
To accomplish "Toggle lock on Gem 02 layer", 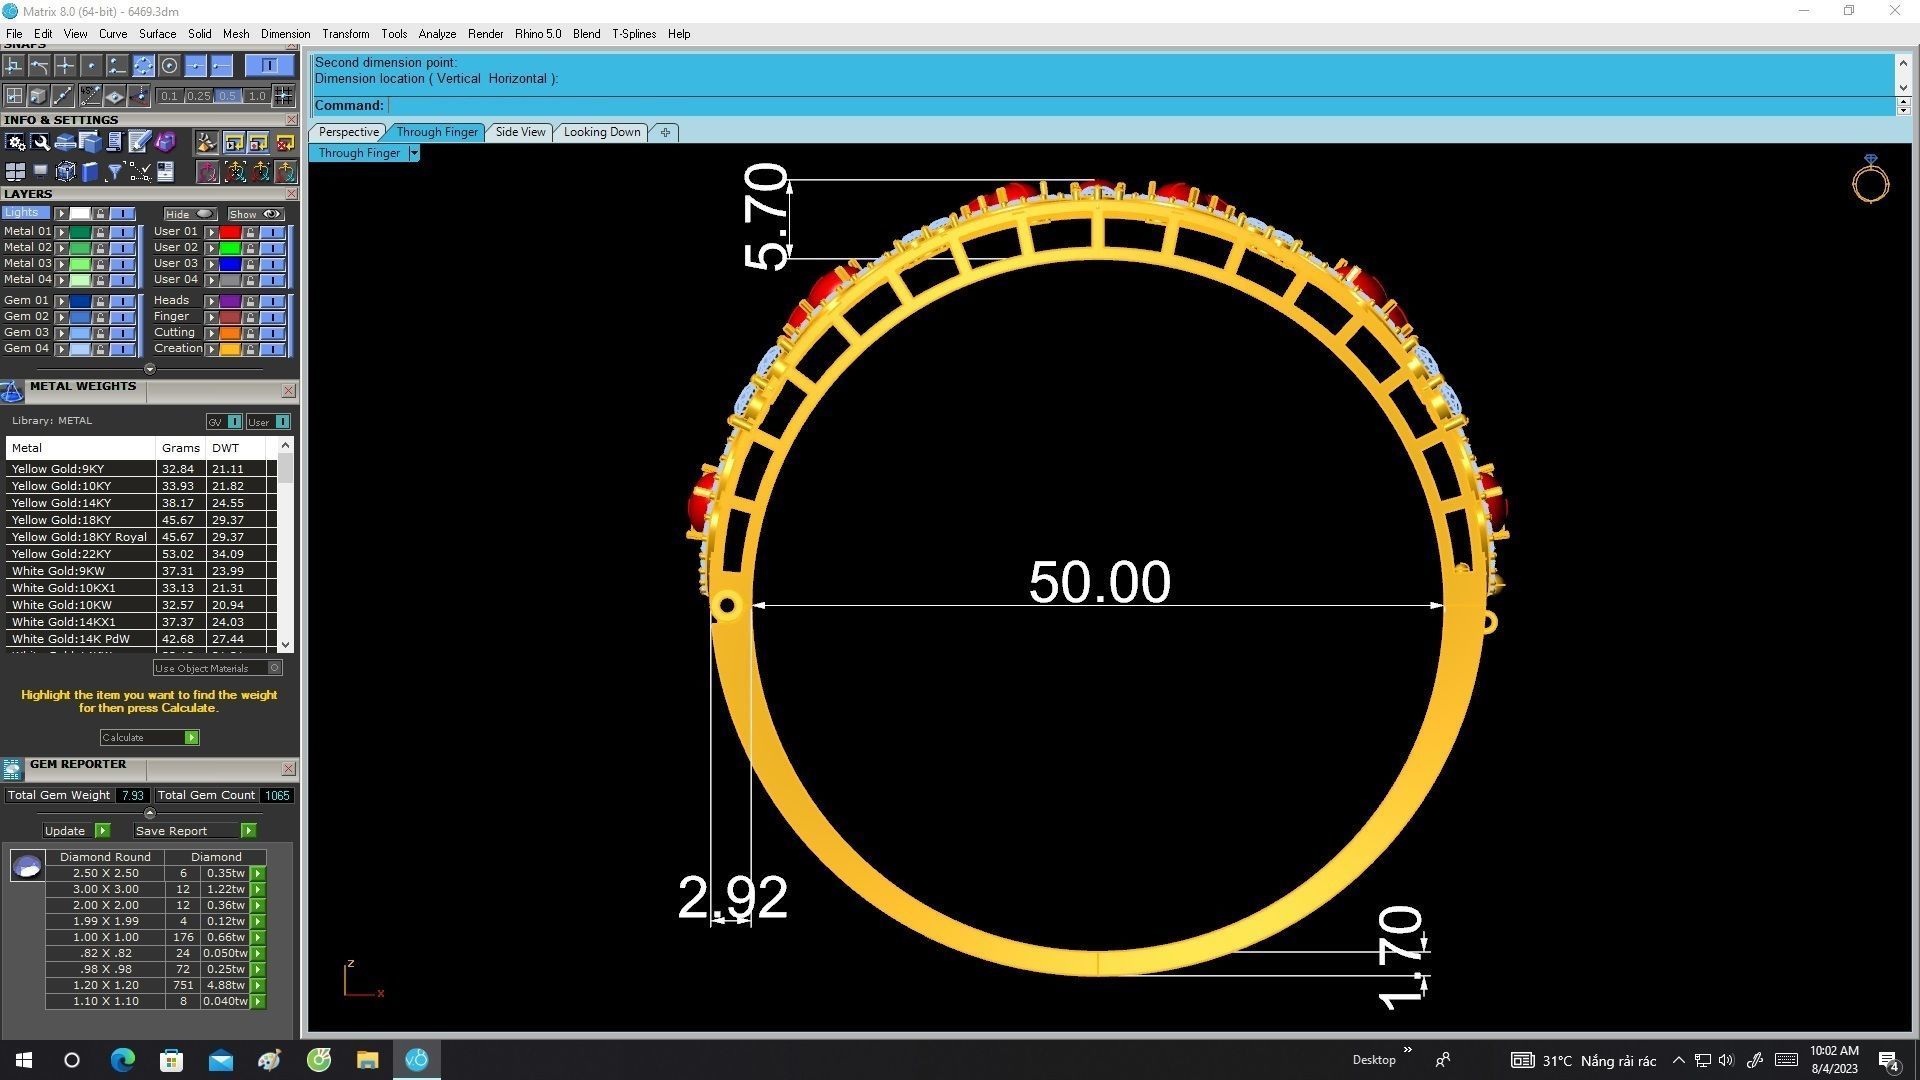I will tap(100, 317).
